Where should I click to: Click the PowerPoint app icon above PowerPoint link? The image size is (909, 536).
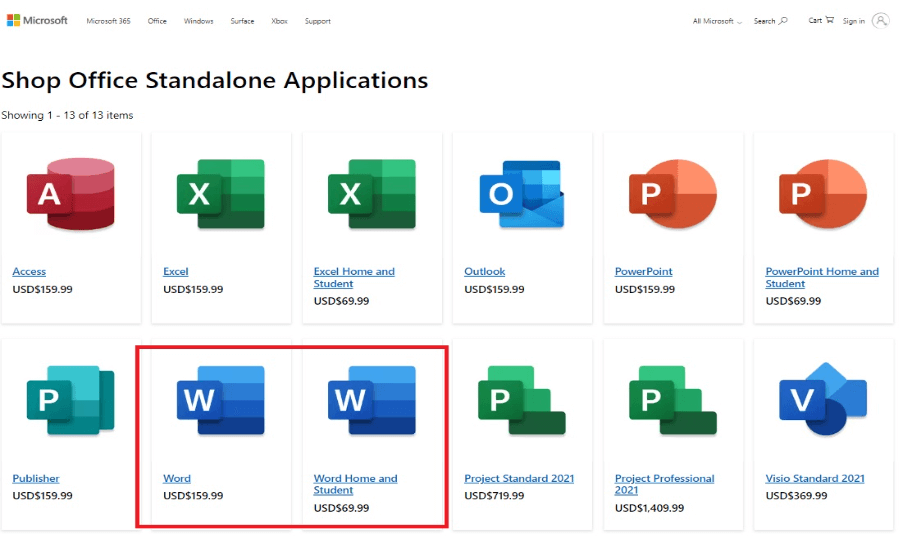coord(672,194)
